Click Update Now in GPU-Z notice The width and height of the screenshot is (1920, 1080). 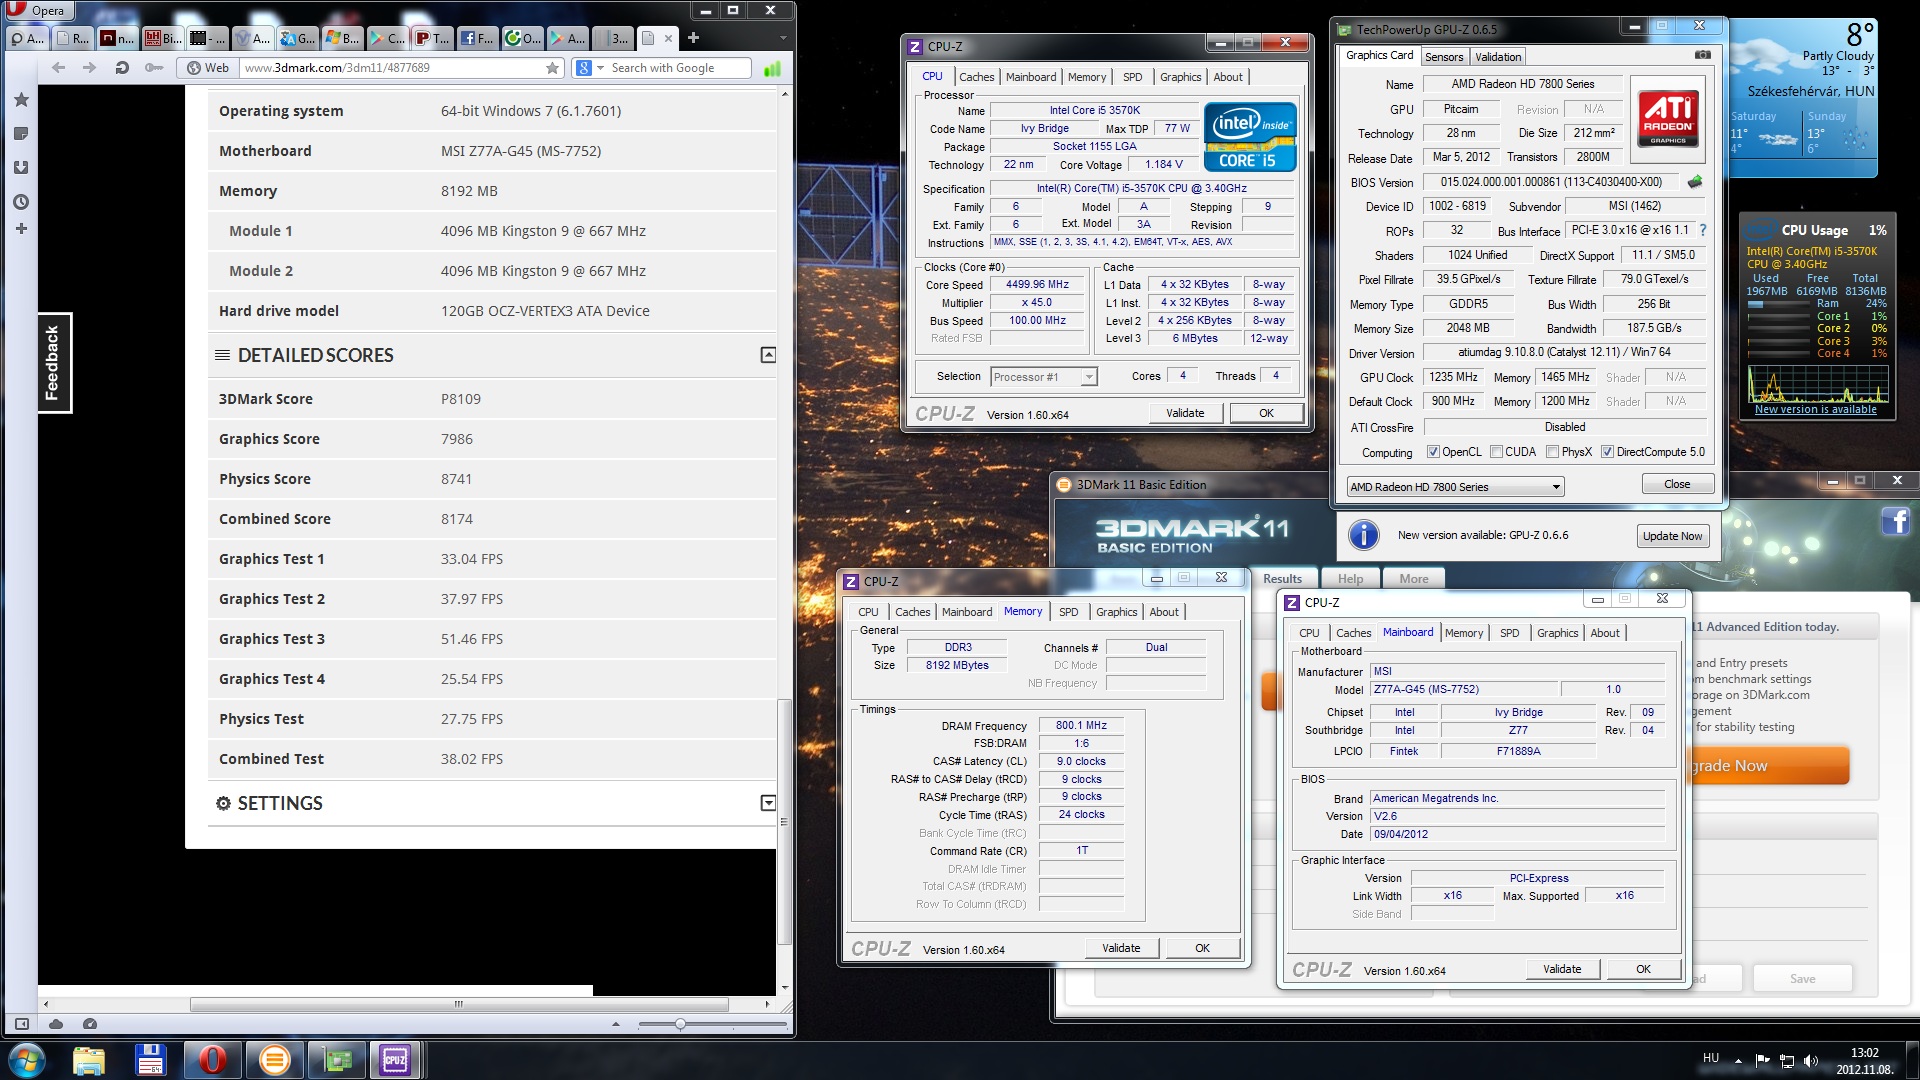click(1672, 536)
